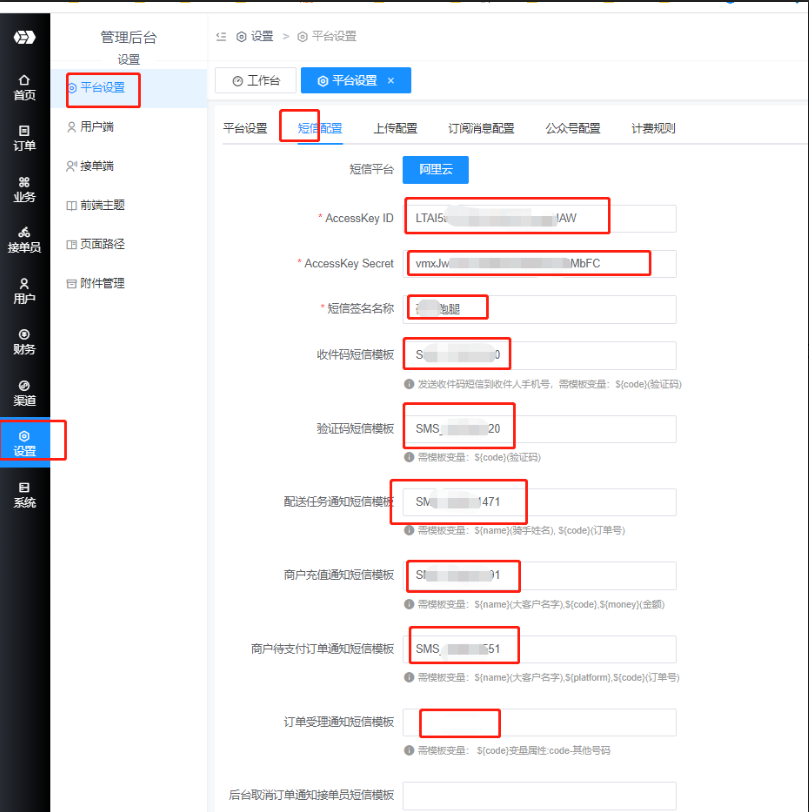The height and width of the screenshot is (812, 809).
Task: Open 附件管理 in the settings submenu
Action: 101,283
